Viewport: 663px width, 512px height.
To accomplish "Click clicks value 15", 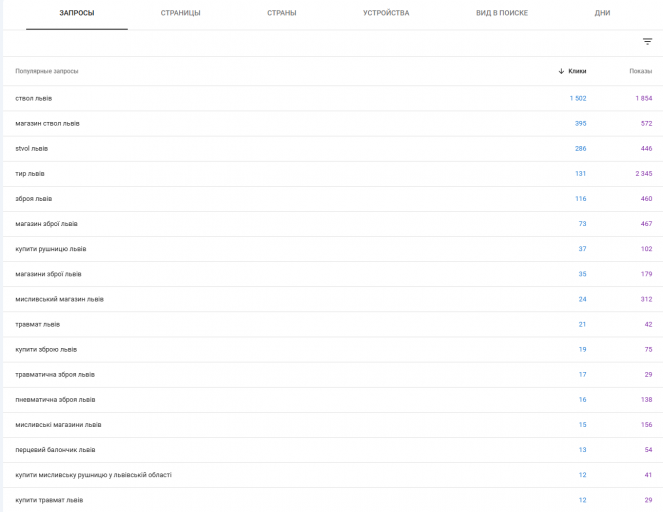I will coord(582,424).
